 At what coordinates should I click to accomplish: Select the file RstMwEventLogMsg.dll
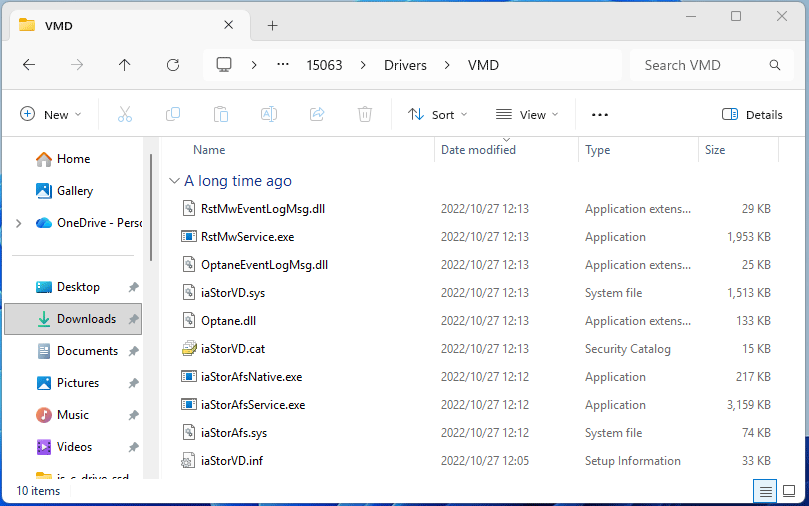(x=263, y=209)
